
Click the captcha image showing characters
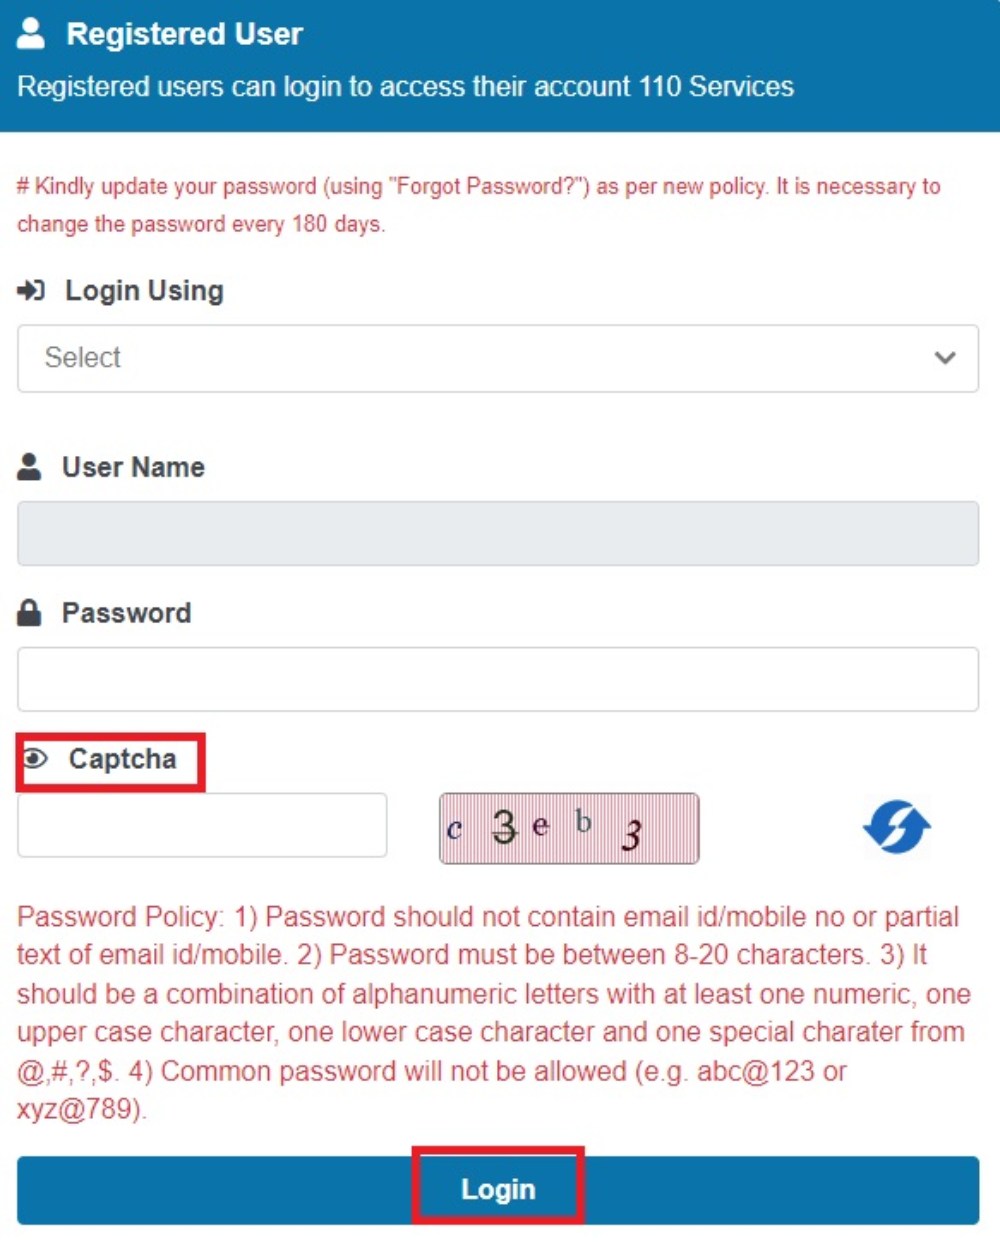(x=568, y=827)
